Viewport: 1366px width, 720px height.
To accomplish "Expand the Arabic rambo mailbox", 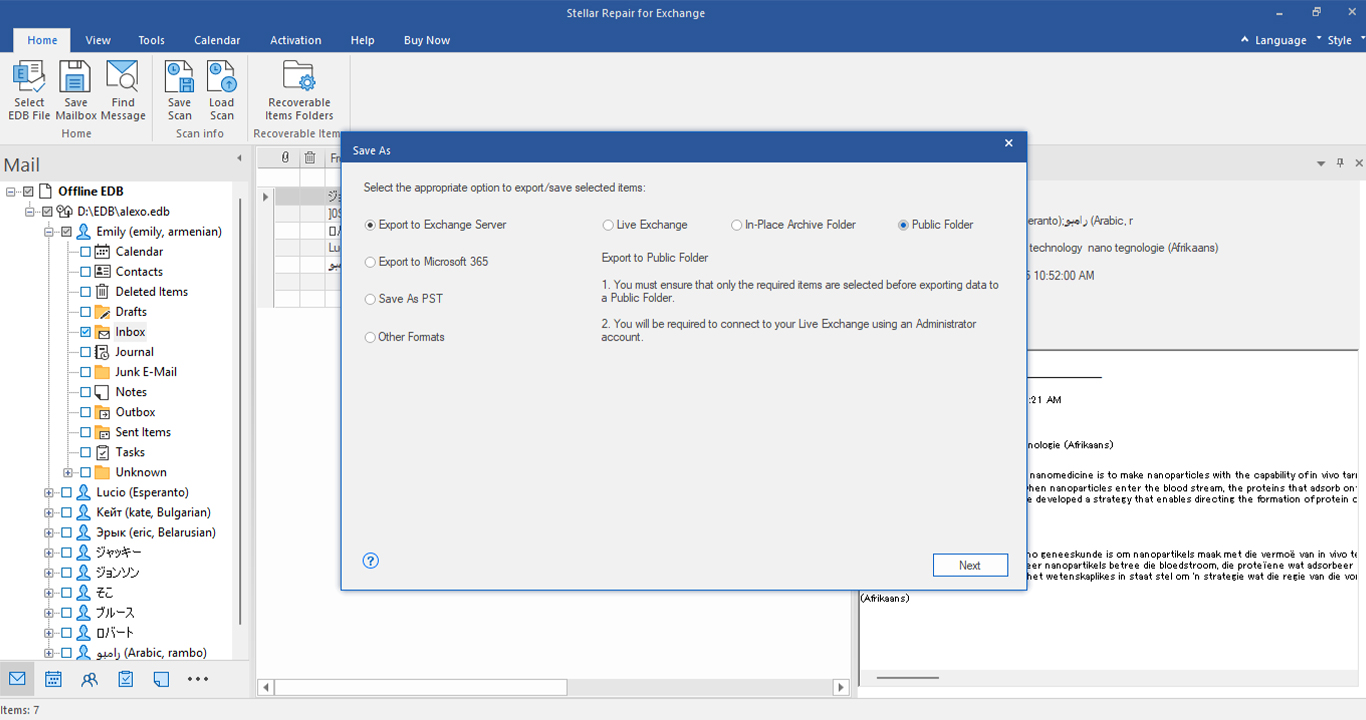I will 48,652.
